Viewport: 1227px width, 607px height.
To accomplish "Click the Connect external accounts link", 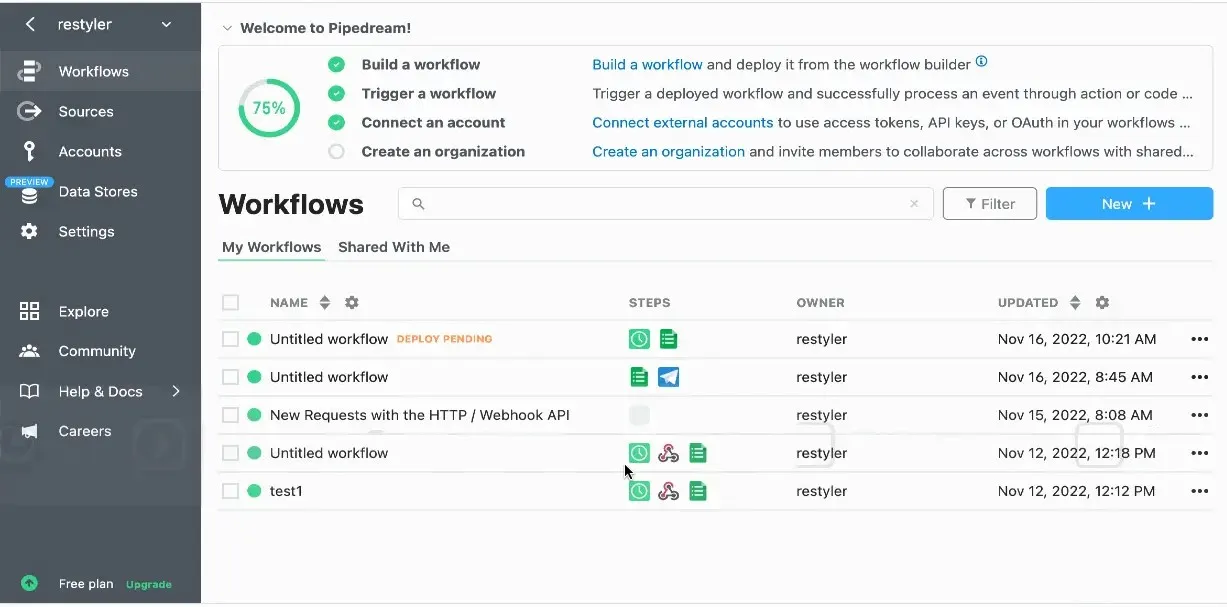I will tap(681, 122).
